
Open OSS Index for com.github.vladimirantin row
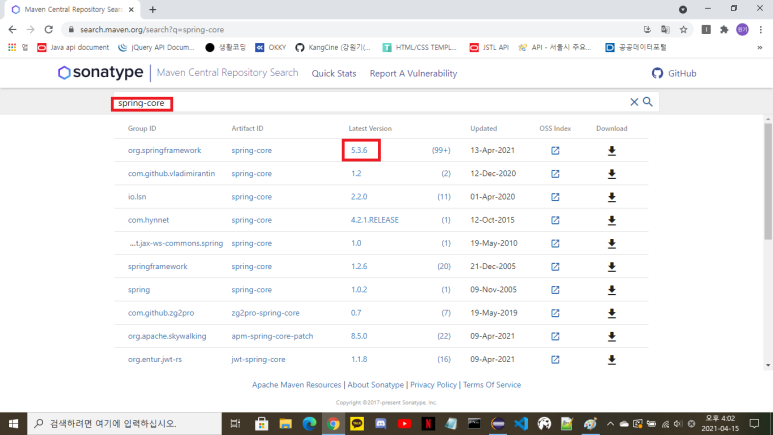[x=555, y=174]
